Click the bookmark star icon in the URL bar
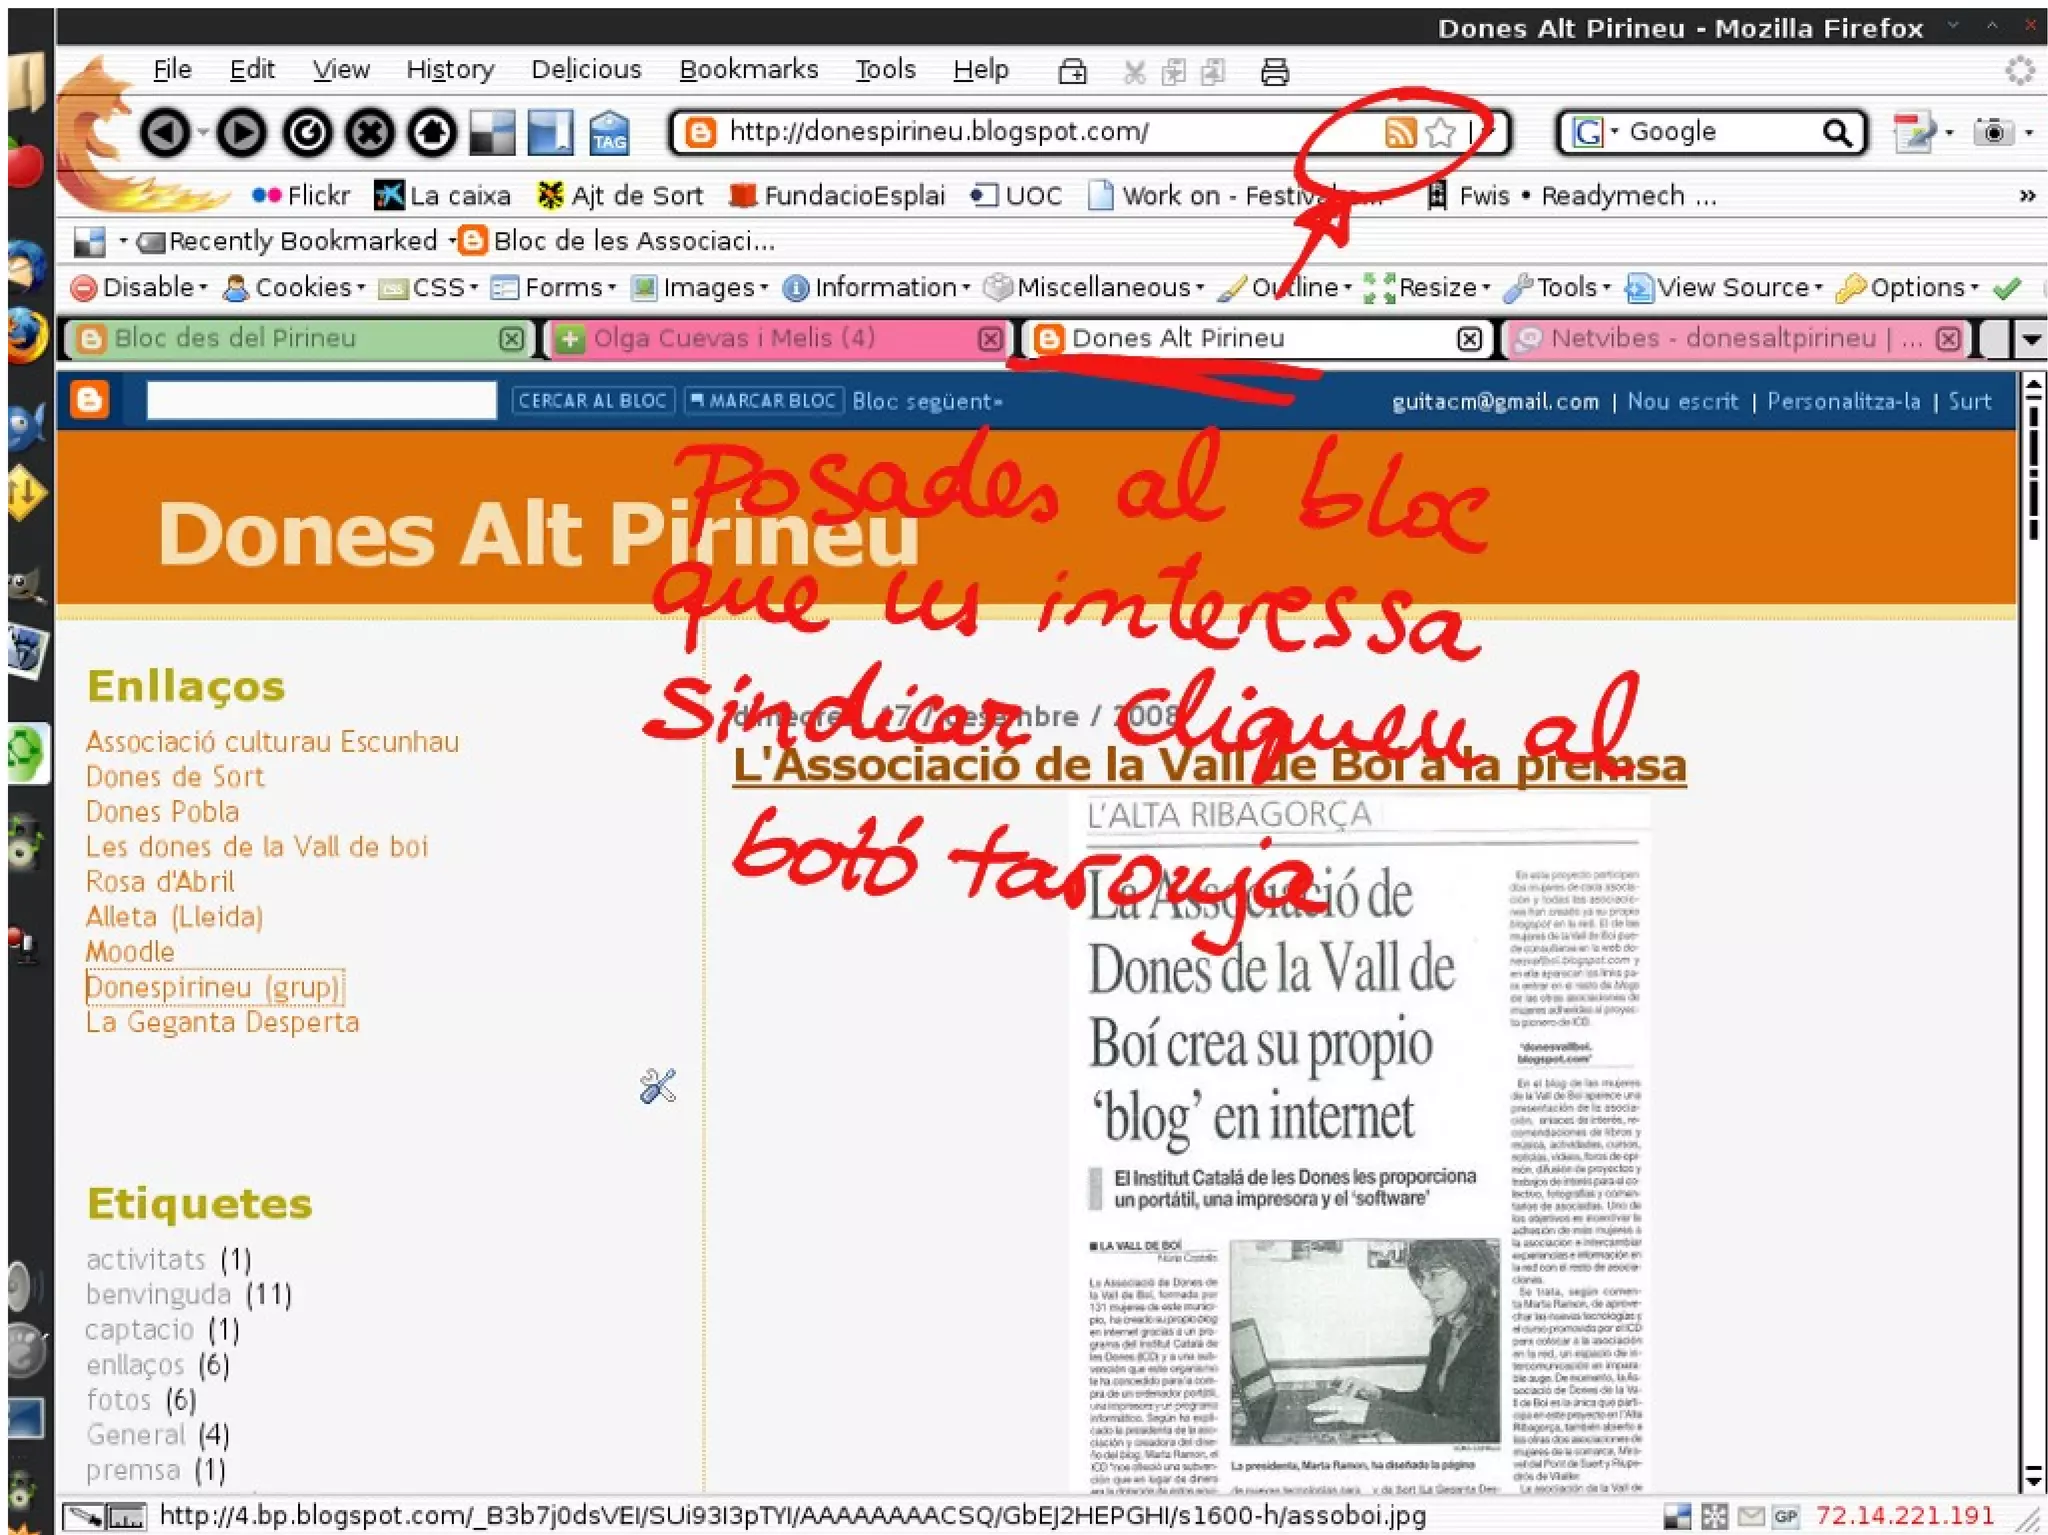 (x=1441, y=132)
